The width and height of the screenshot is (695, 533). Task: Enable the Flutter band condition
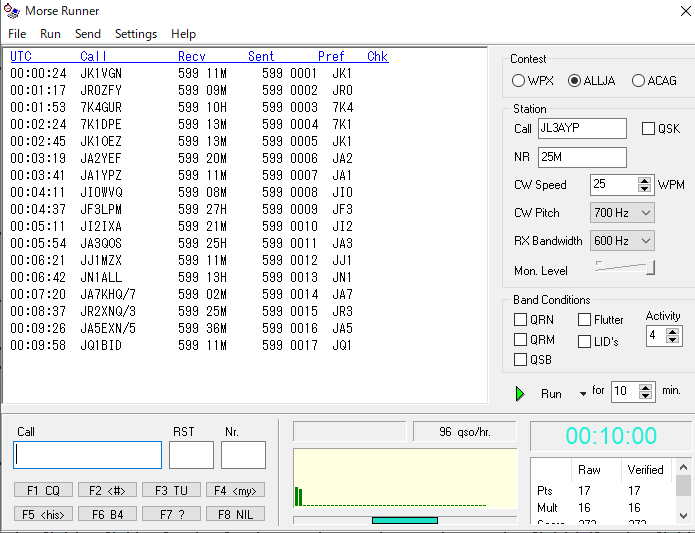(584, 319)
